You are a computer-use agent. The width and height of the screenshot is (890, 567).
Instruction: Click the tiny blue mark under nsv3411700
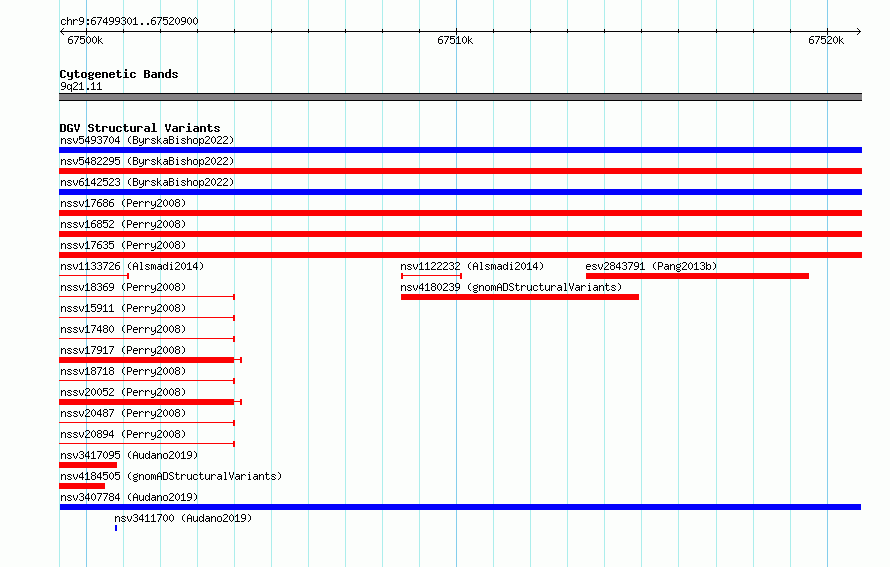point(116,528)
